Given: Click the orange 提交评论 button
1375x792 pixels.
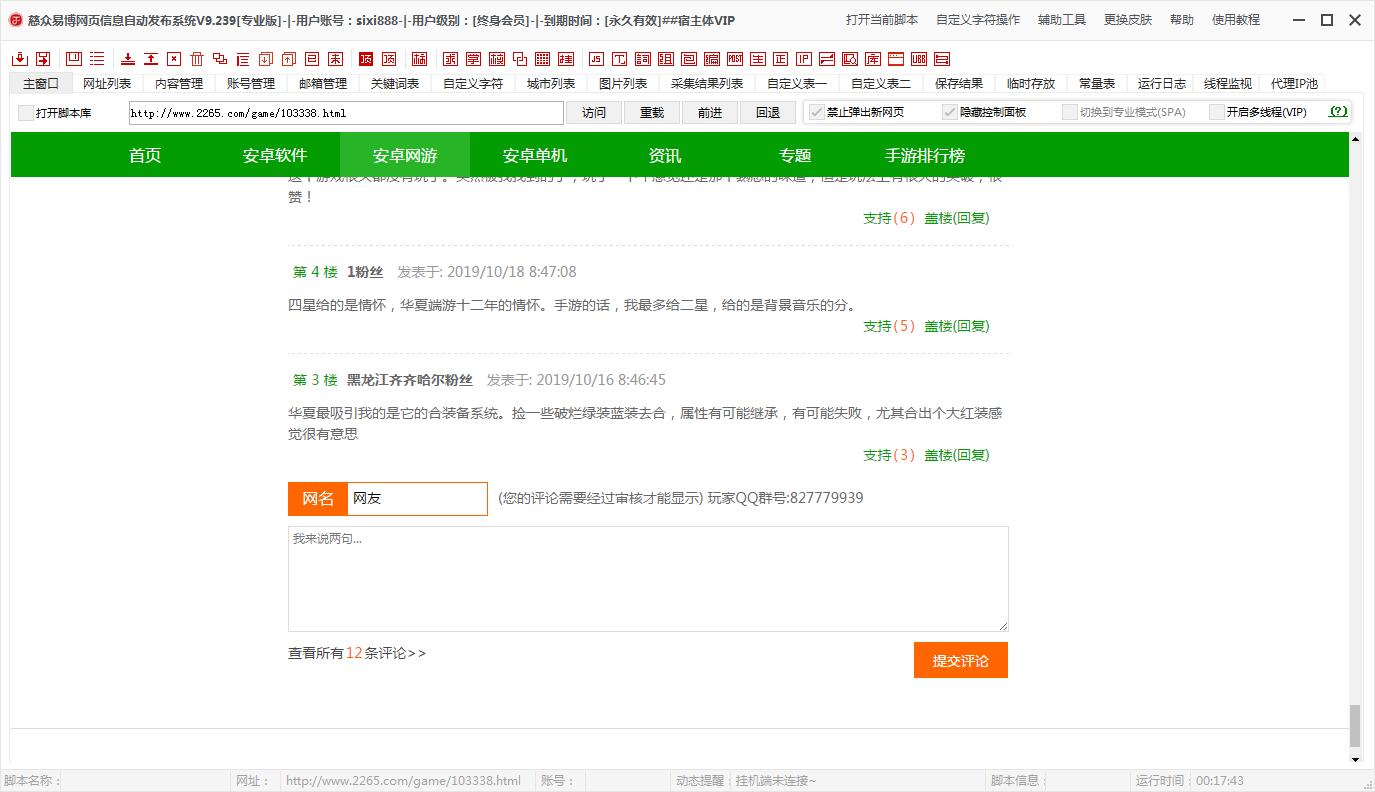Looking at the screenshot, I should [961, 660].
